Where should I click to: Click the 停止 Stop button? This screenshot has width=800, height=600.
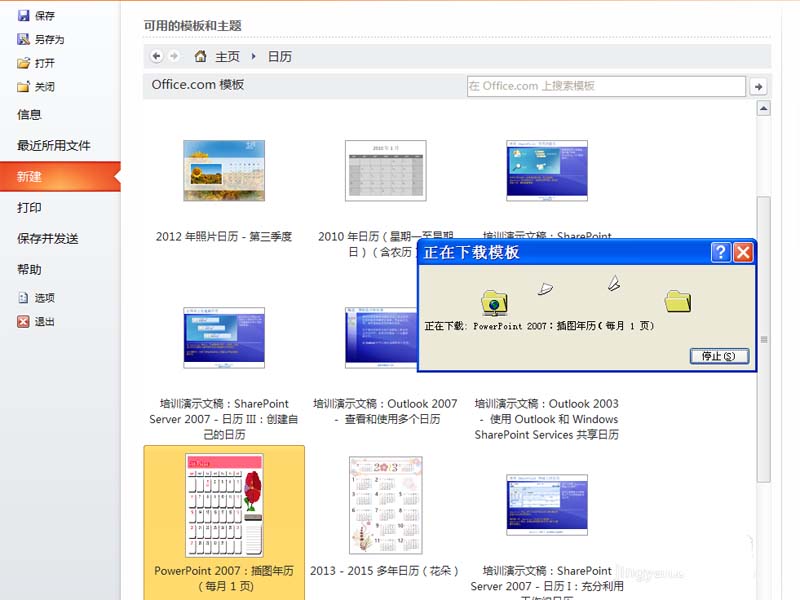719,356
